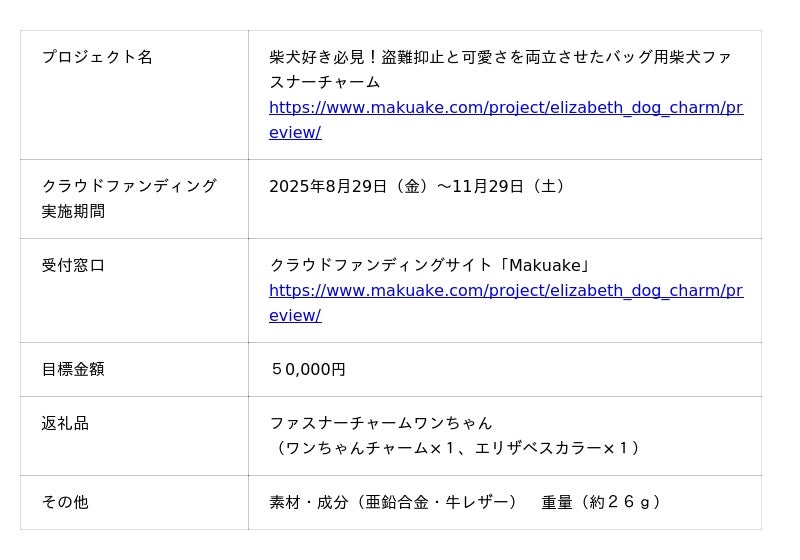Select the 目標金額 row label
Screen dimensions: 800x560
pos(73,369)
